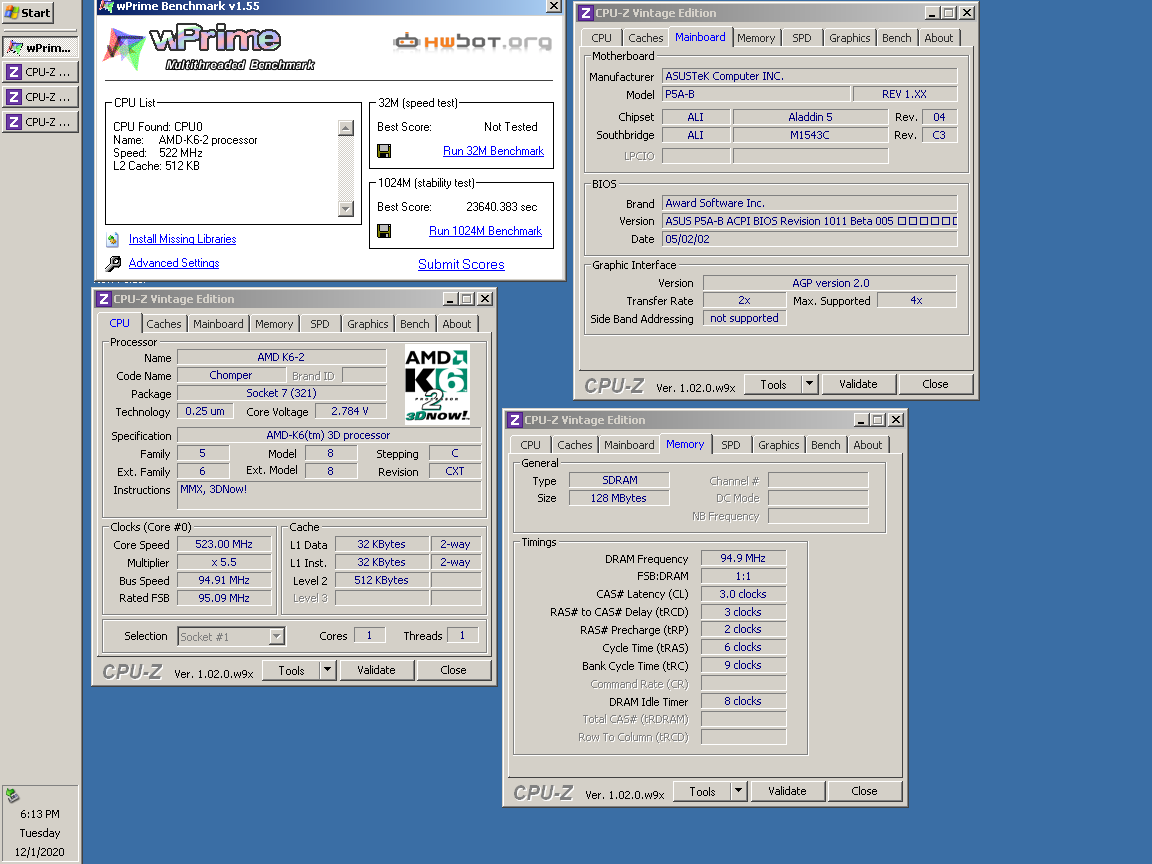This screenshot has width=1152, height=864.
Task: Open Install Missing Libraries link
Action: click(182, 239)
